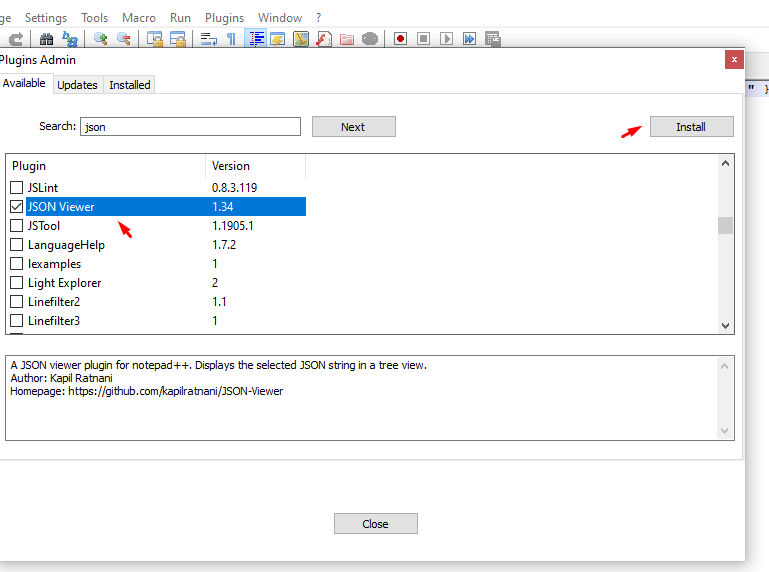Open the Plugins menu
This screenshot has width=769, height=572.
click(224, 18)
